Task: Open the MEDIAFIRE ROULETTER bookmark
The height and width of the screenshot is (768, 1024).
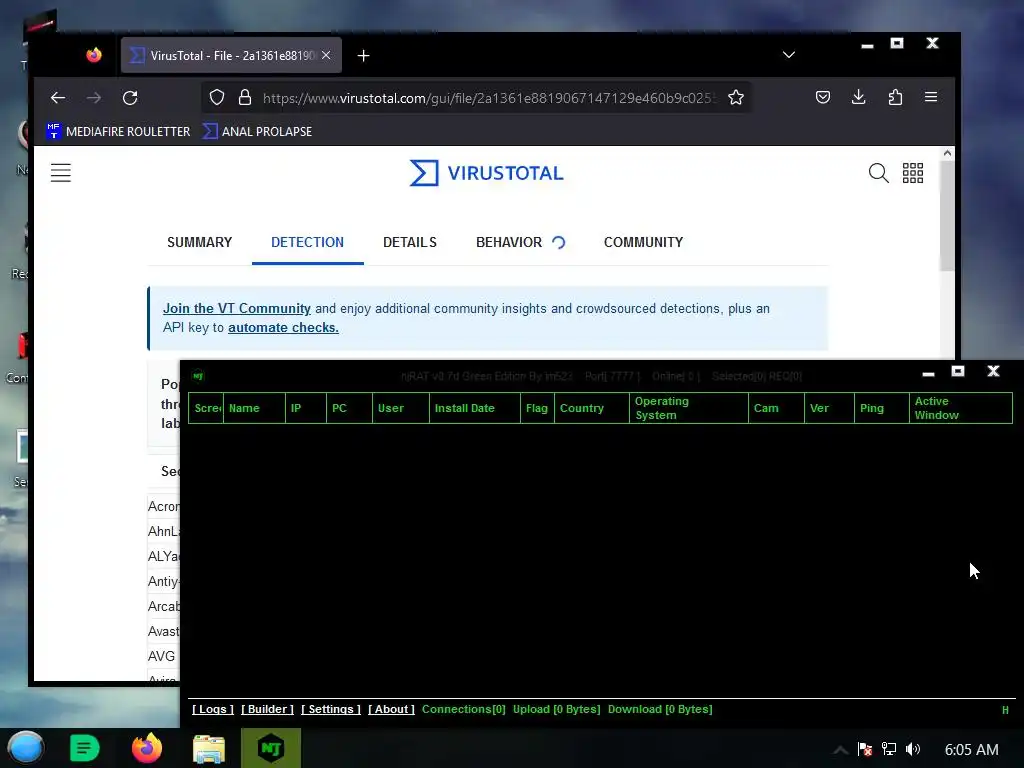Action: (x=119, y=131)
